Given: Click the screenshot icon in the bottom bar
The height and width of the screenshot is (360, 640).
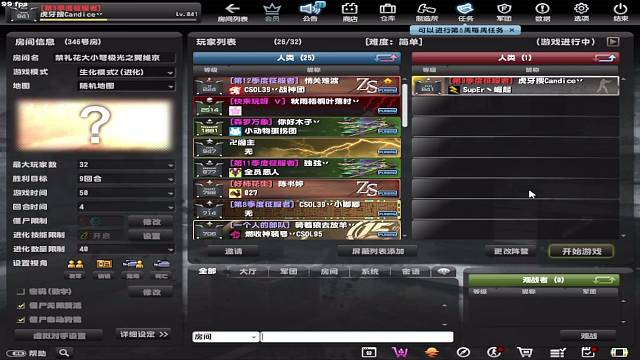Looking at the screenshot, I should pos(369,352).
